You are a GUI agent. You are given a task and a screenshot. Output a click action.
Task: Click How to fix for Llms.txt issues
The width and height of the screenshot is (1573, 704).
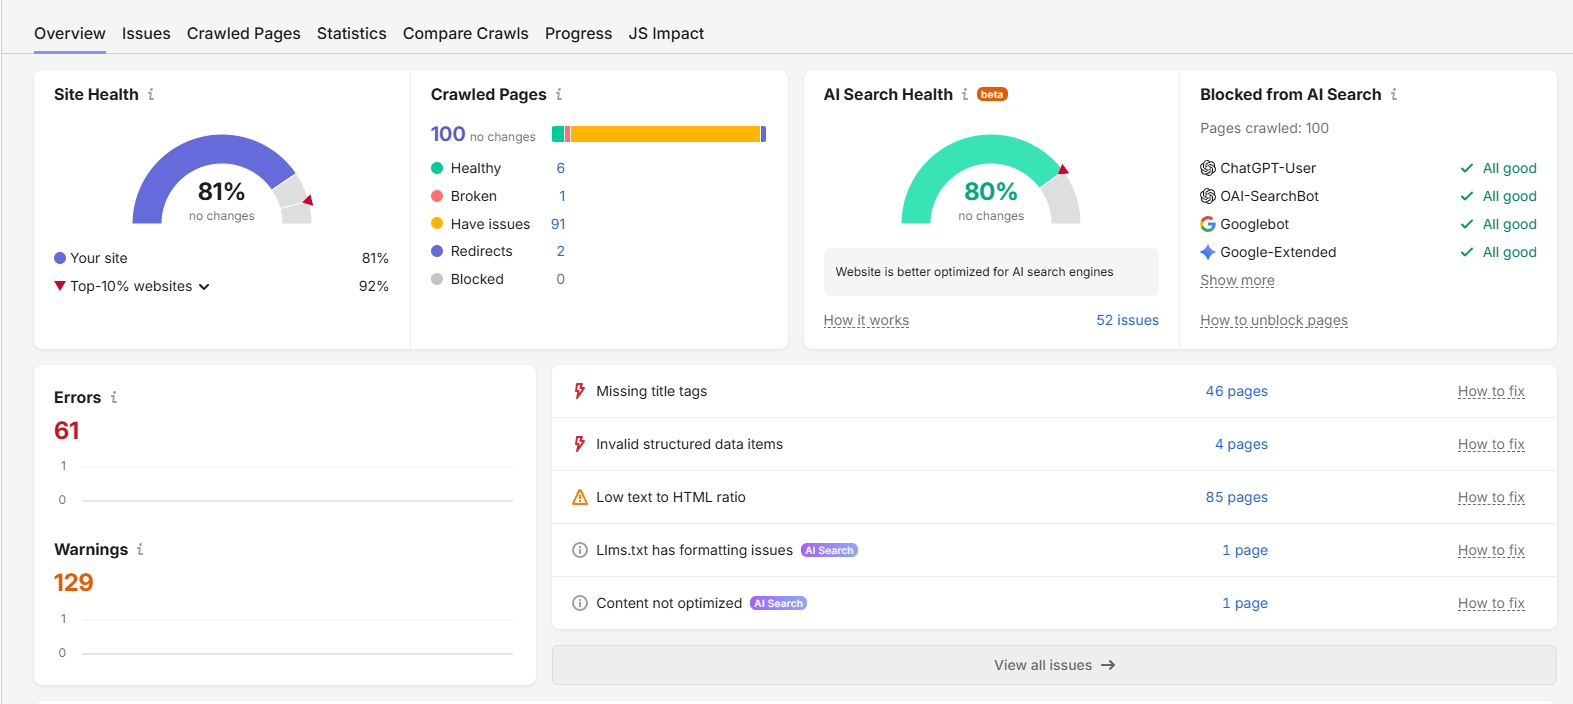tap(1491, 550)
